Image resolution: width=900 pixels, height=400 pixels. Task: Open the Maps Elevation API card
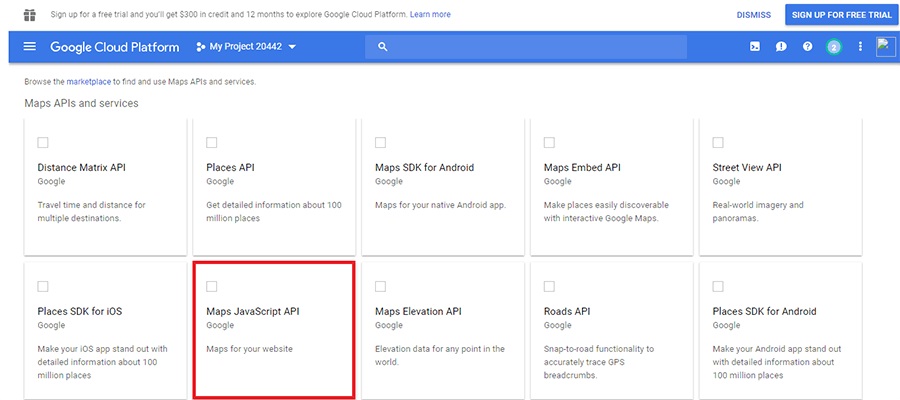439,330
